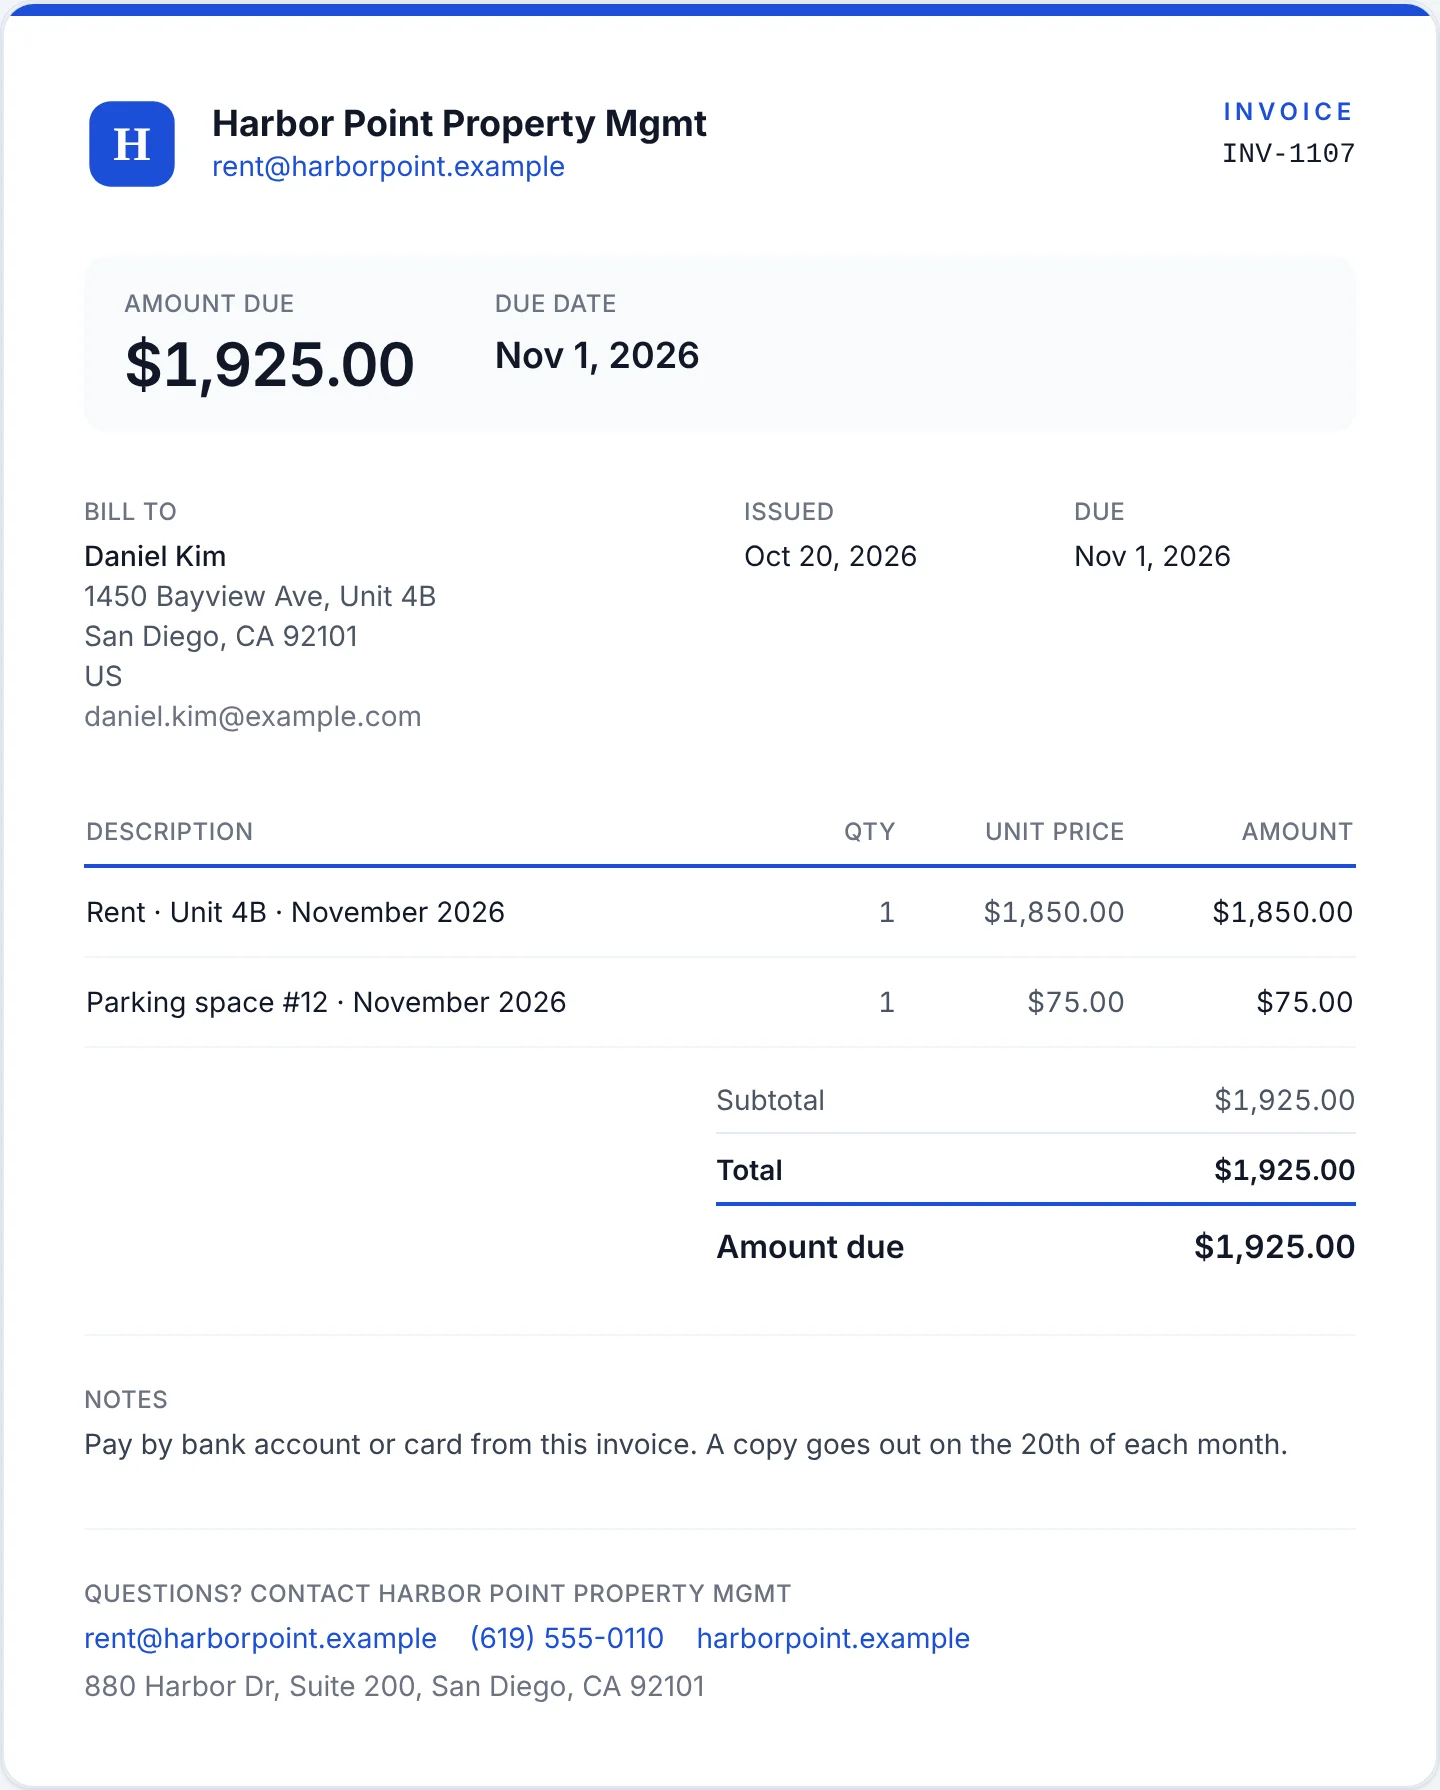Select the Parking space #12 line item
The width and height of the screenshot is (1440, 1790).
(720, 1002)
